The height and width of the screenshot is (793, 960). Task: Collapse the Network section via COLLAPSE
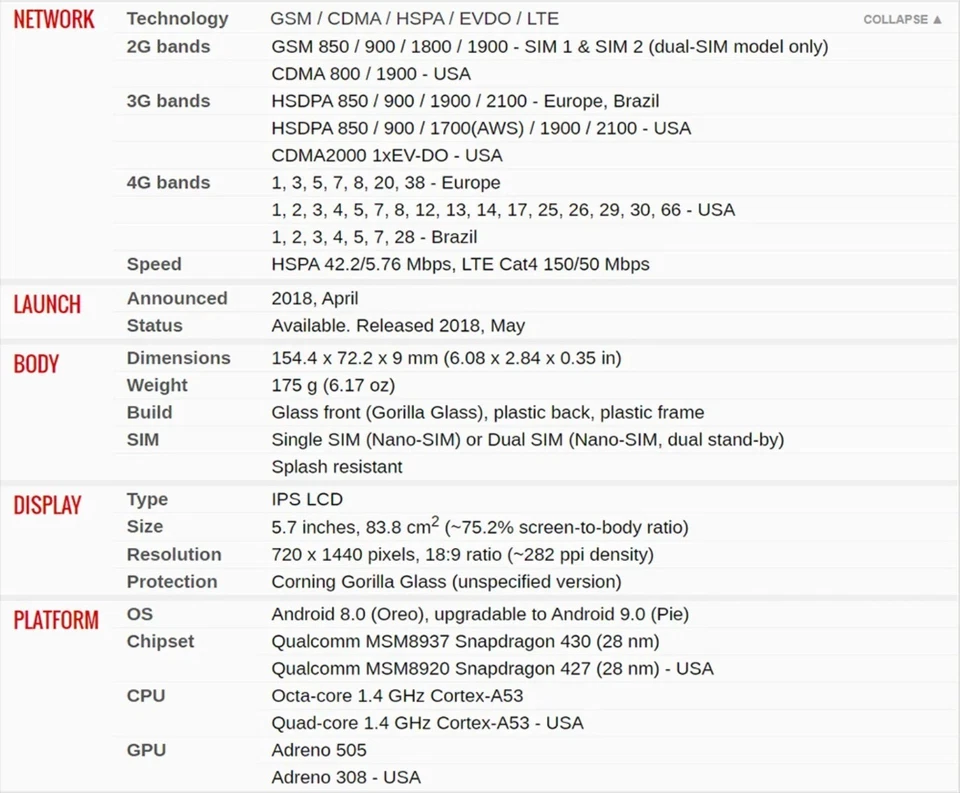pyautogui.click(x=902, y=19)
